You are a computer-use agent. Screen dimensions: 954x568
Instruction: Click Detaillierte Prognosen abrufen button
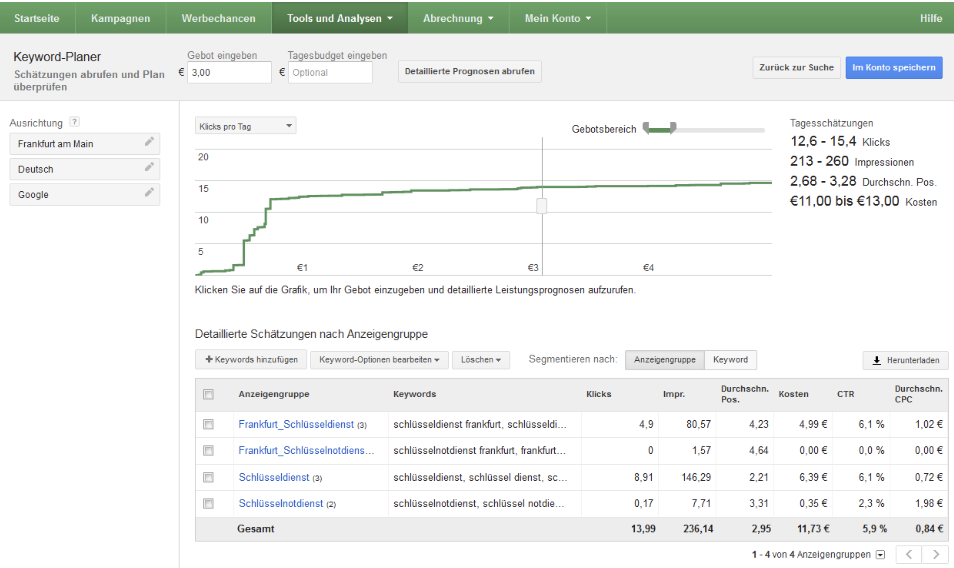coord(470,71)
